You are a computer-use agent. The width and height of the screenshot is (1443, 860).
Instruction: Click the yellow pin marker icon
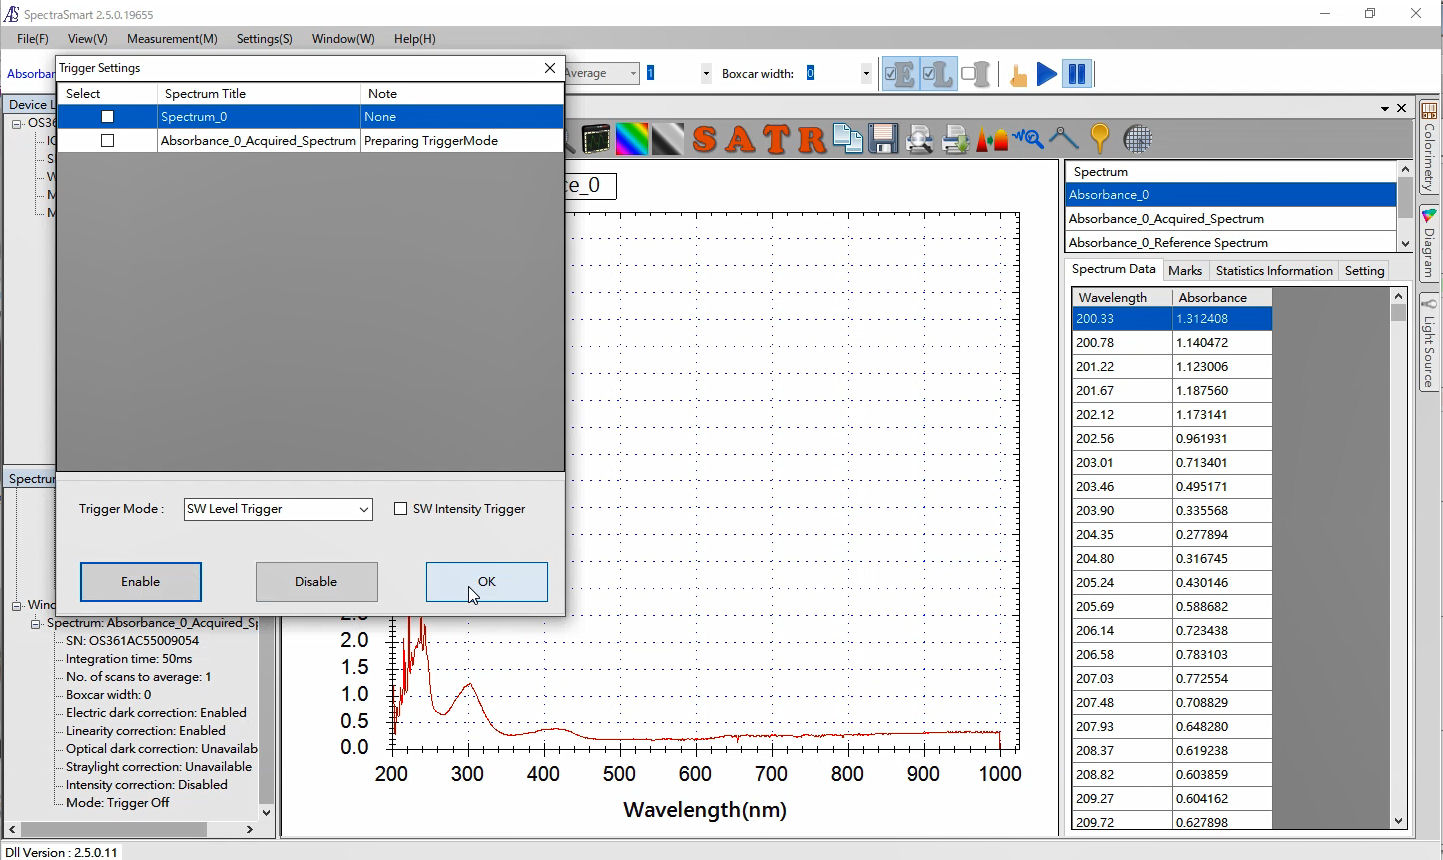(1099, 139)
